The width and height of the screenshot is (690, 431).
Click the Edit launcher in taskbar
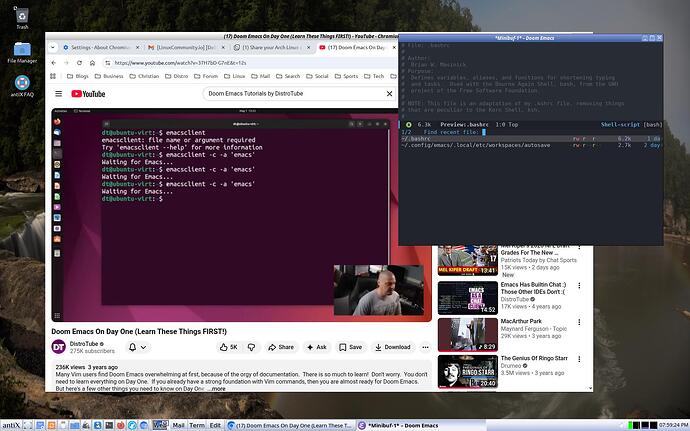coord(215,425)
